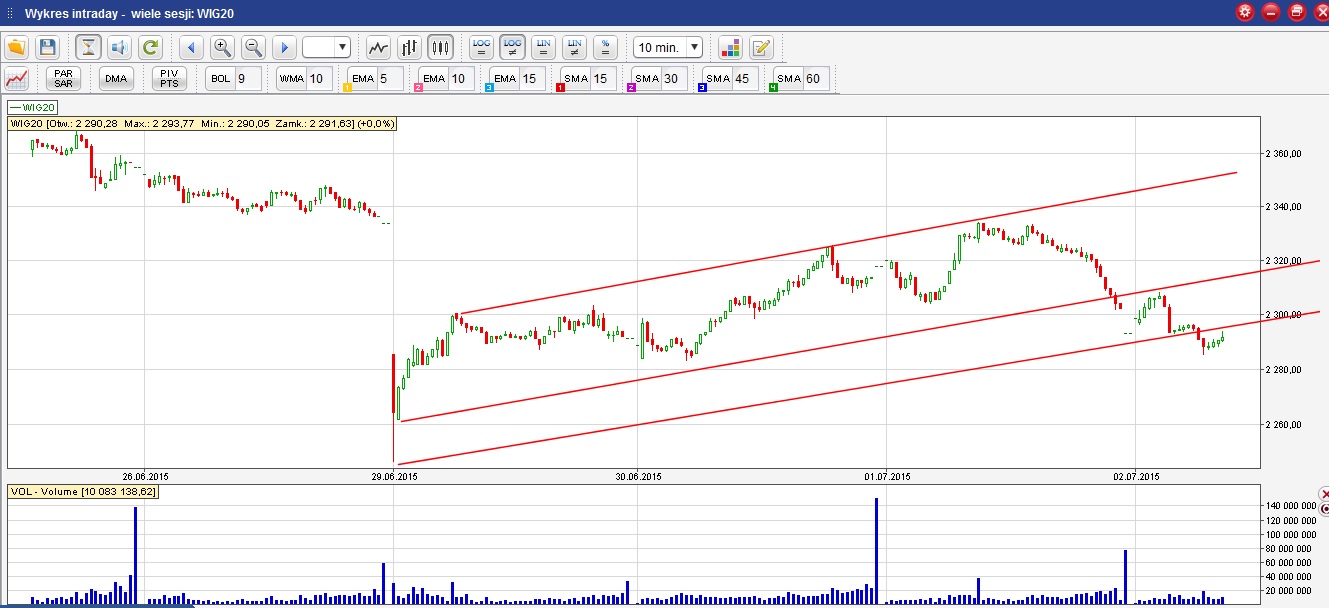Save the chart with the floppy disk icon

click(47, 47)
